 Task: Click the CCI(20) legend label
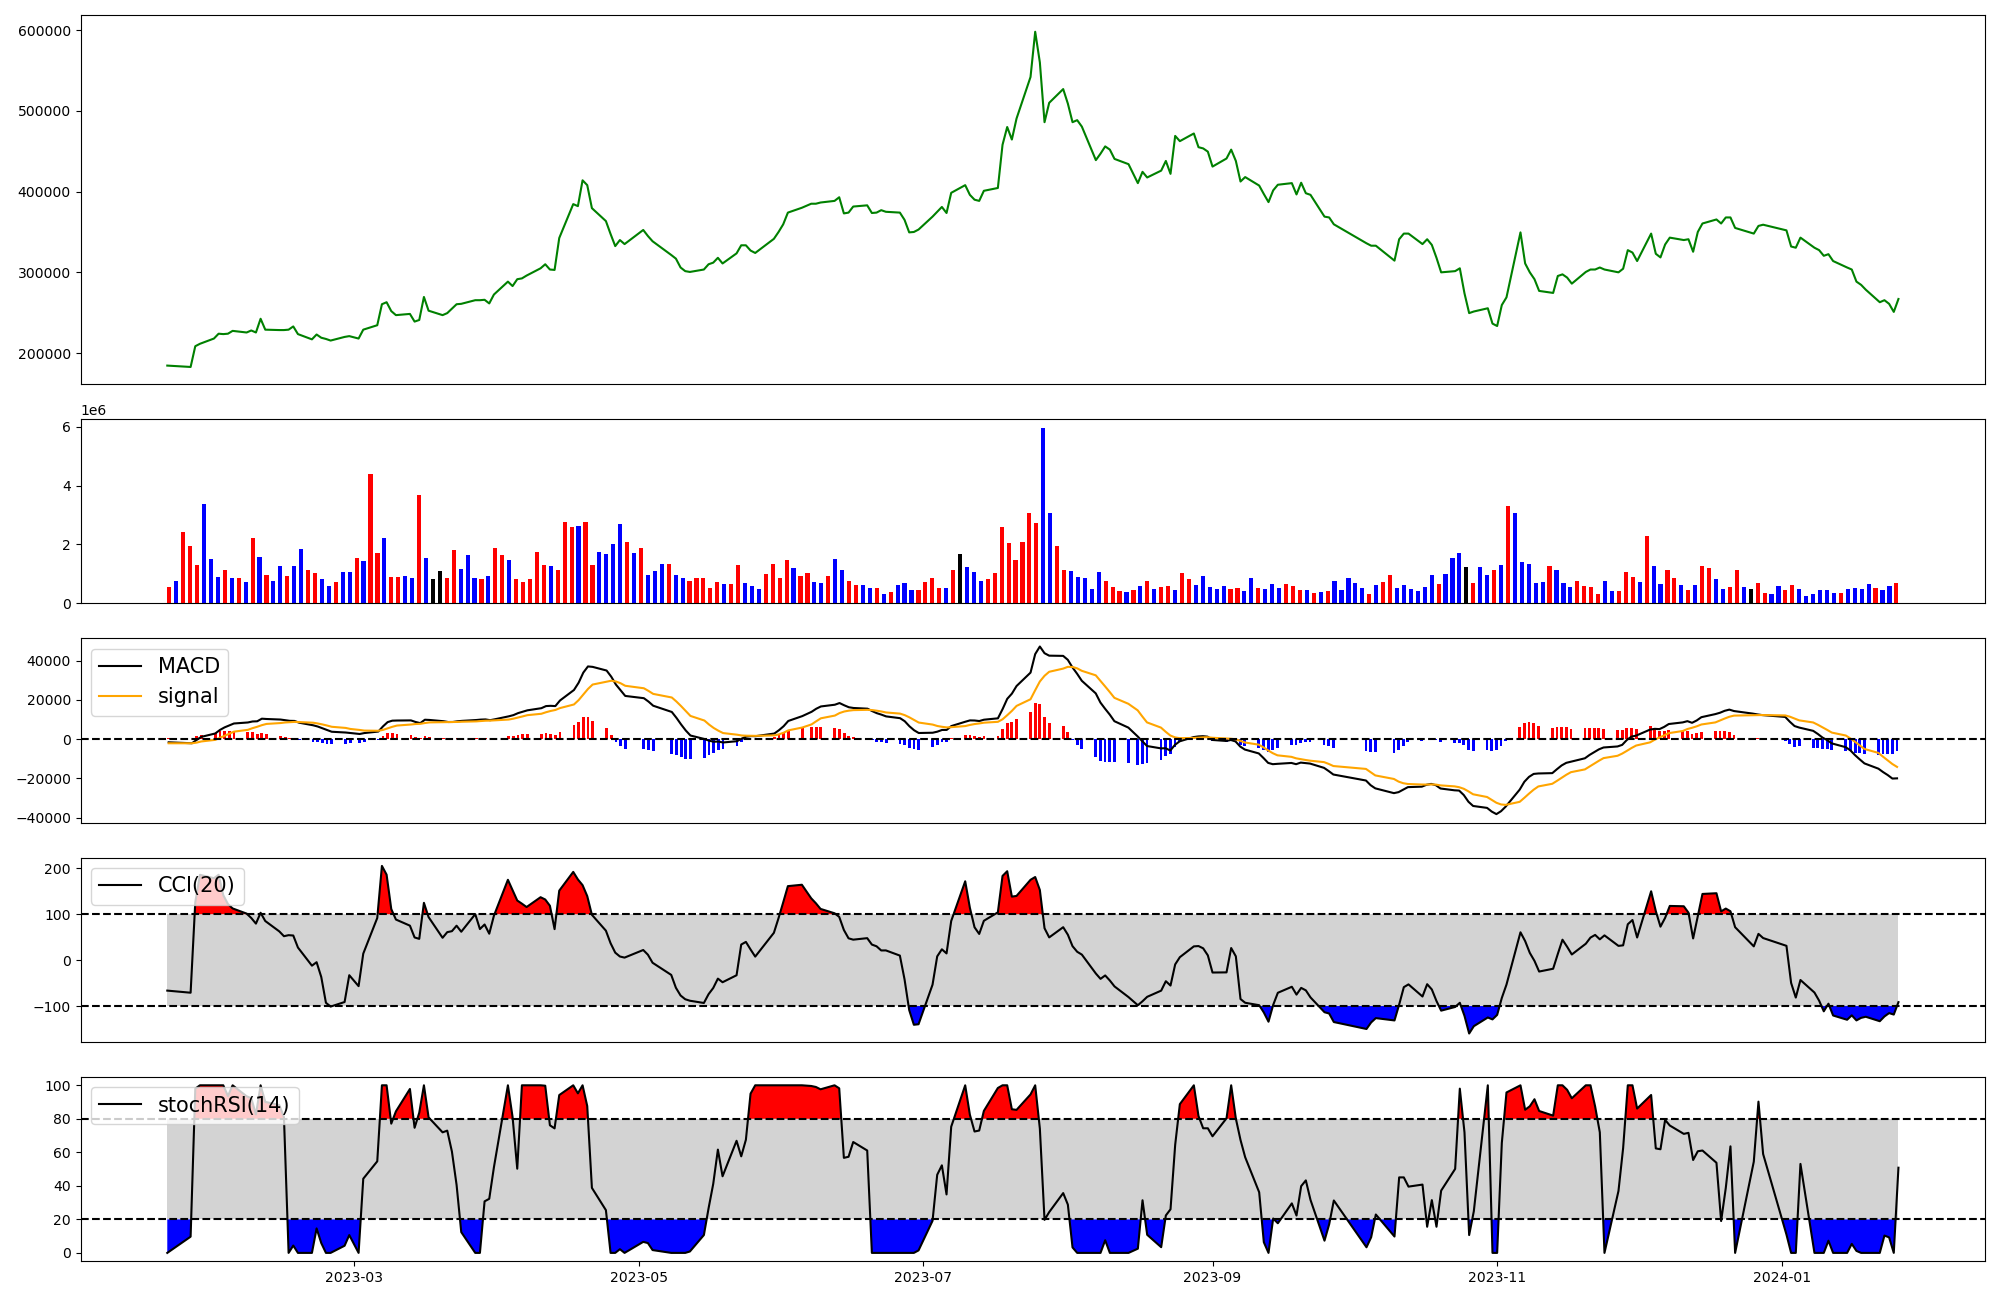click(196, 885)
